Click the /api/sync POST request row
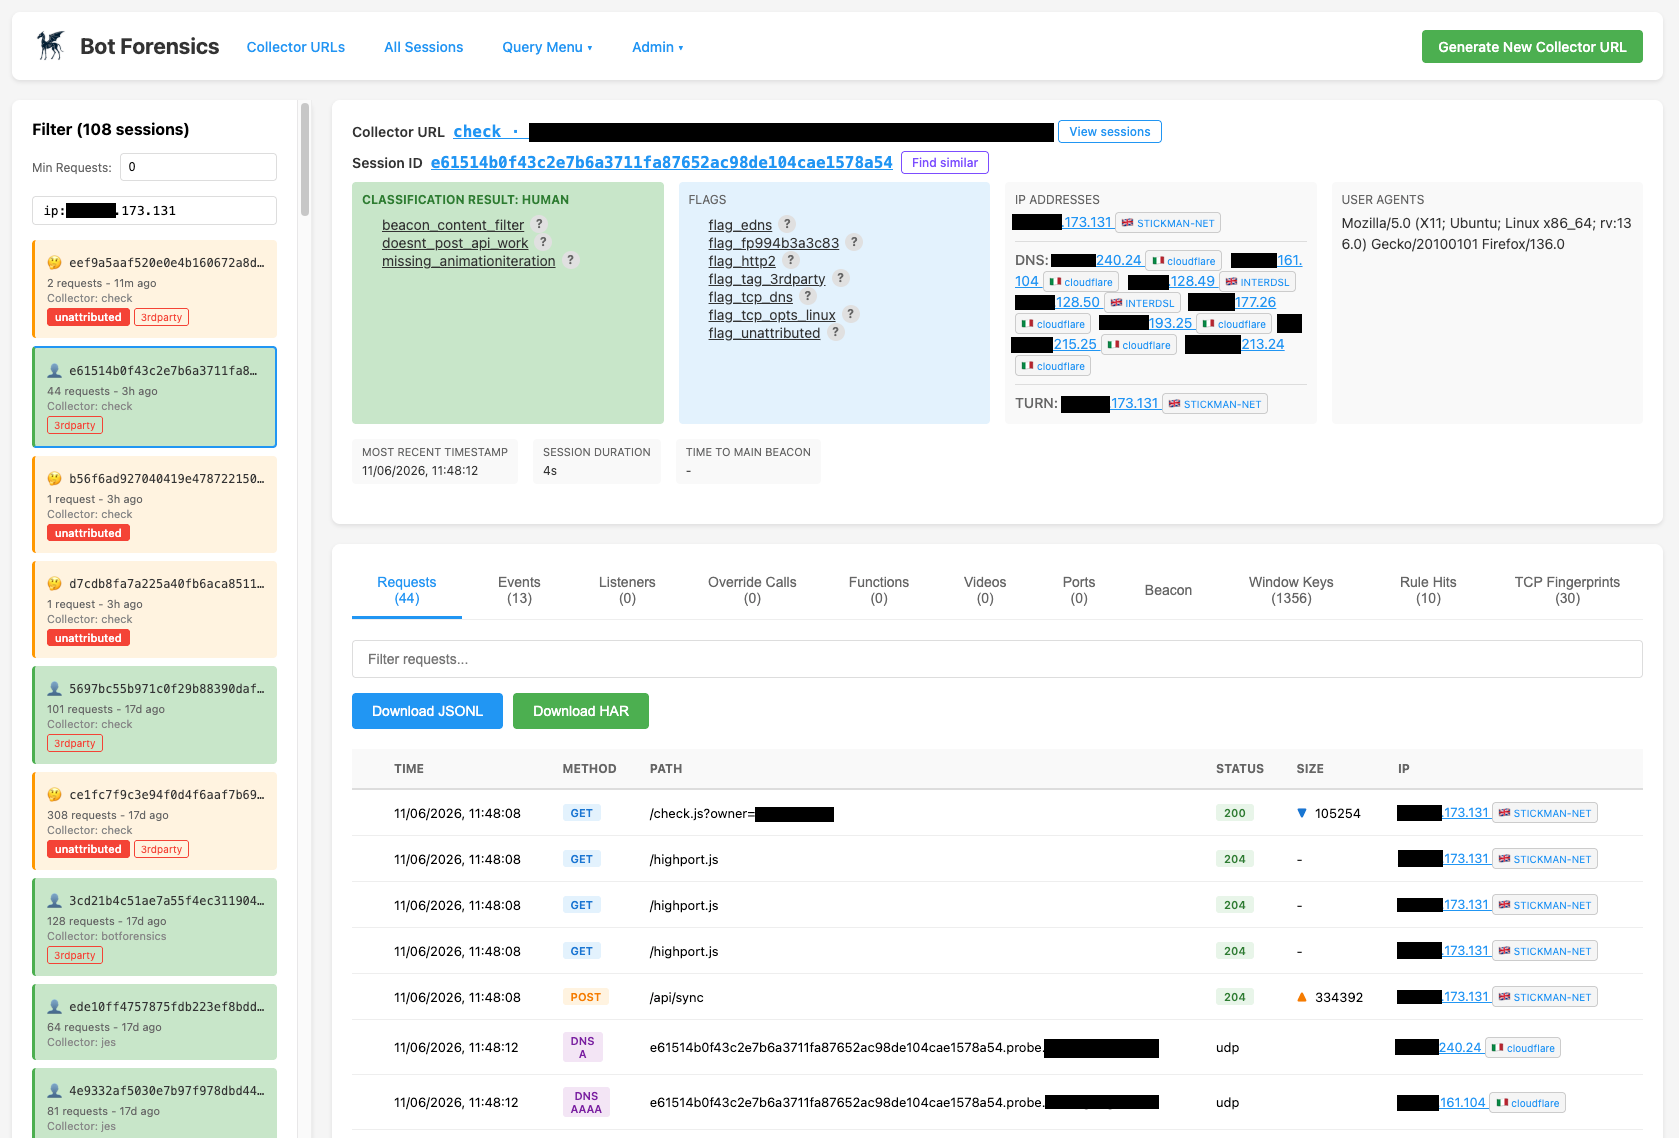 (997, 997)
